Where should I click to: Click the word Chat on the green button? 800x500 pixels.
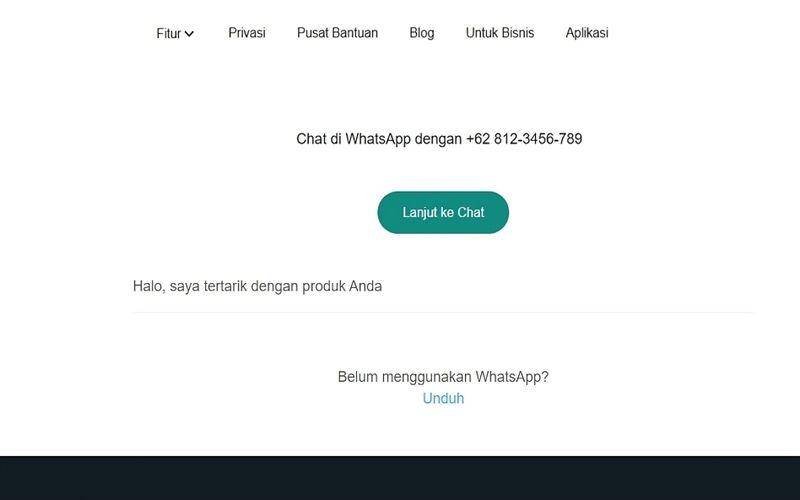pyautogui.click(x=471, y=212)
